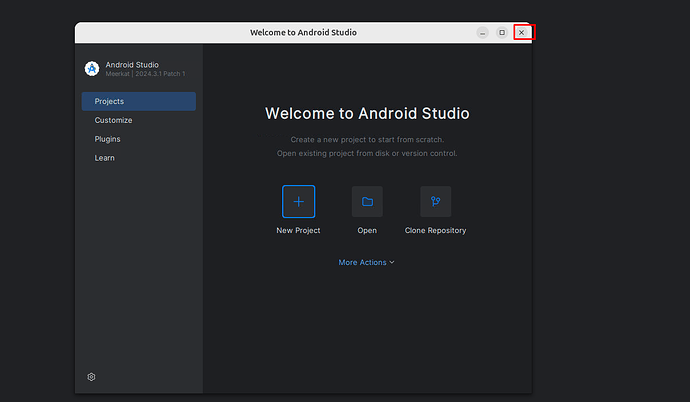Screen dimensions: 690x402
Task: Maximize the Welcome to Android Studio window
Action: [x=502, y=33]
